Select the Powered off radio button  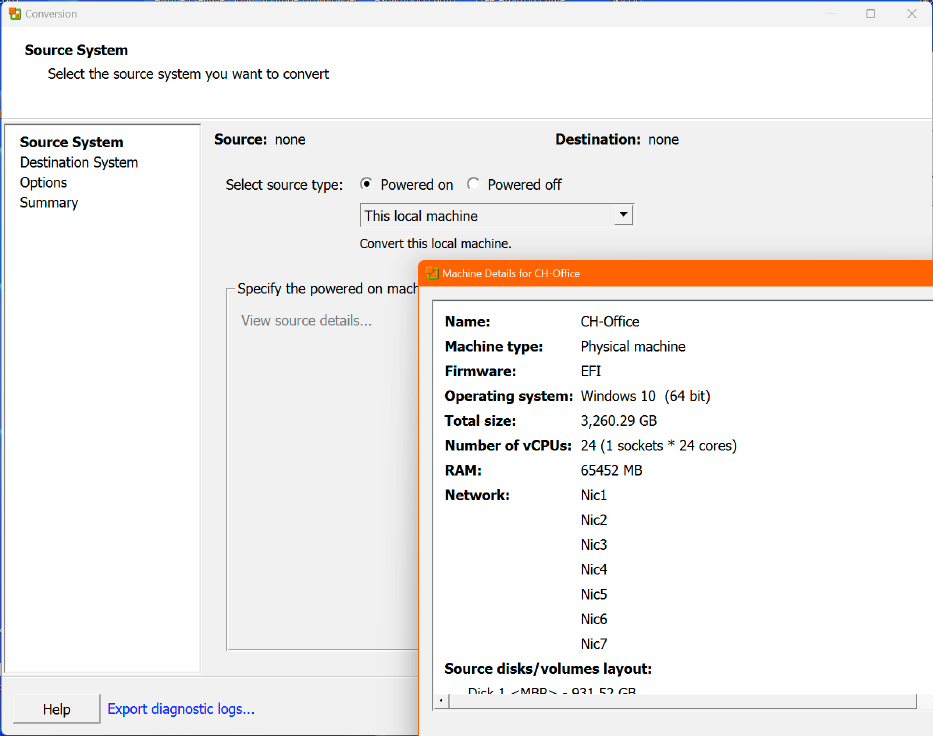click(x=473, y=184)
